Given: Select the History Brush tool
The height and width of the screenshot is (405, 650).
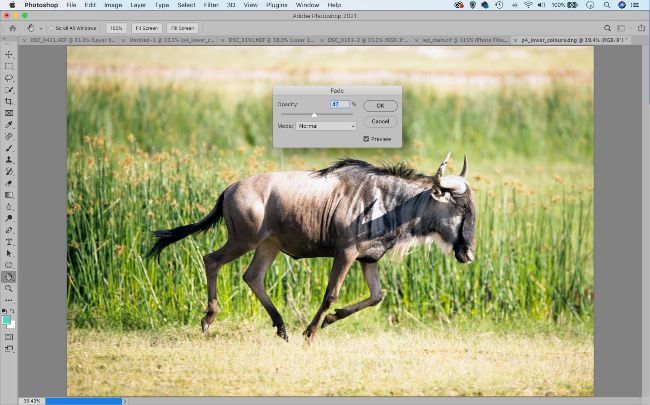Looking at the screenshot, I should point(9,171).
